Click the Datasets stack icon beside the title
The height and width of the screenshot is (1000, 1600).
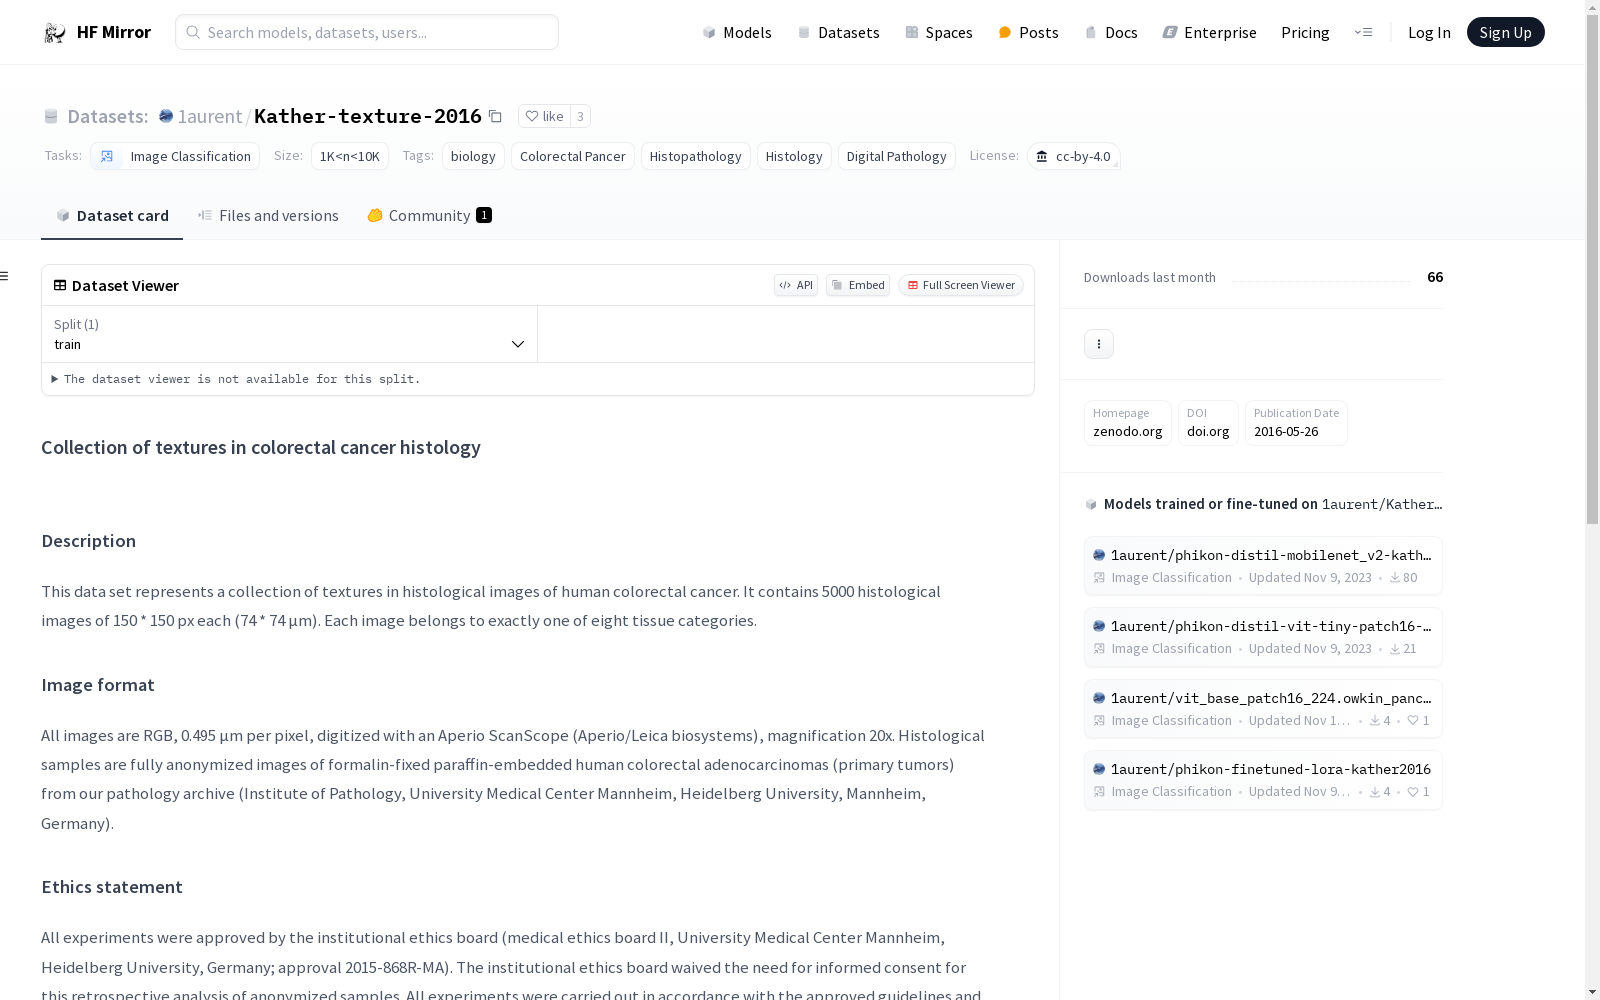(51, 116)
